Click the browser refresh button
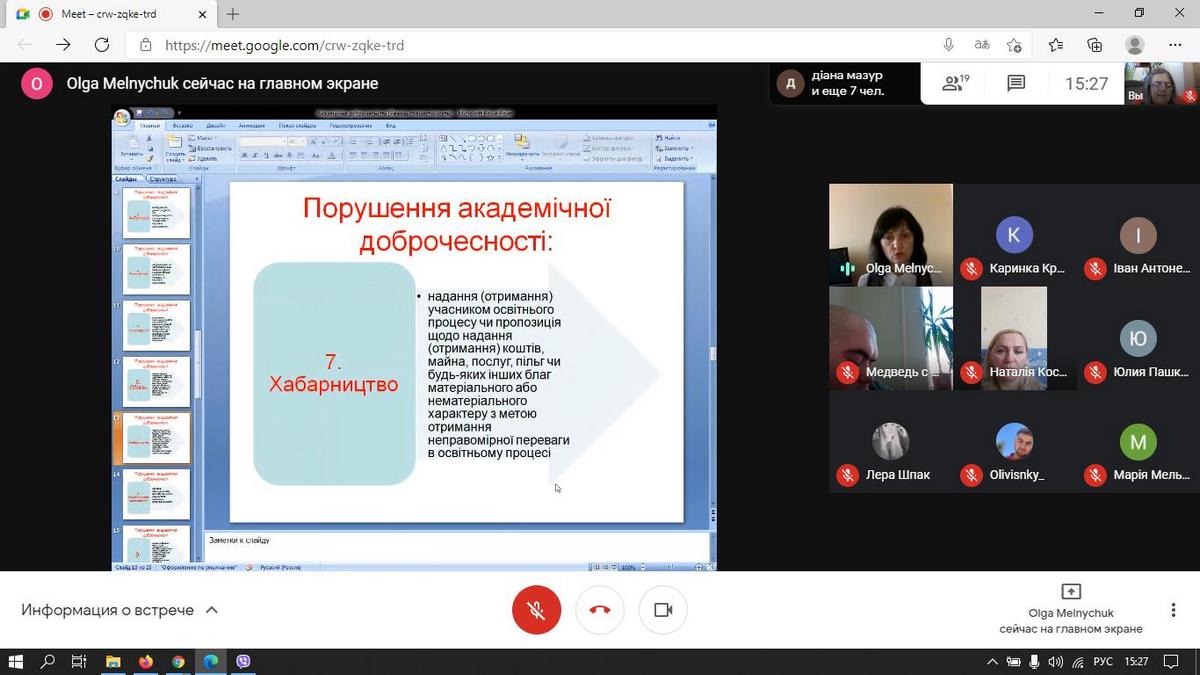The height and width of the screenshot is (675, 1200). click(101, 45)
